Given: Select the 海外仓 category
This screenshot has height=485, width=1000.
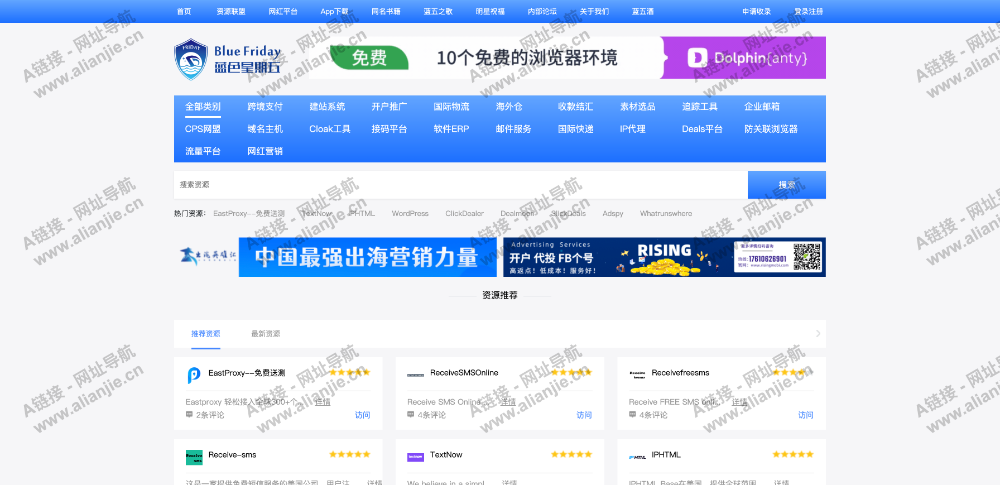Looking at the screenshot, I should pos(509,107).
